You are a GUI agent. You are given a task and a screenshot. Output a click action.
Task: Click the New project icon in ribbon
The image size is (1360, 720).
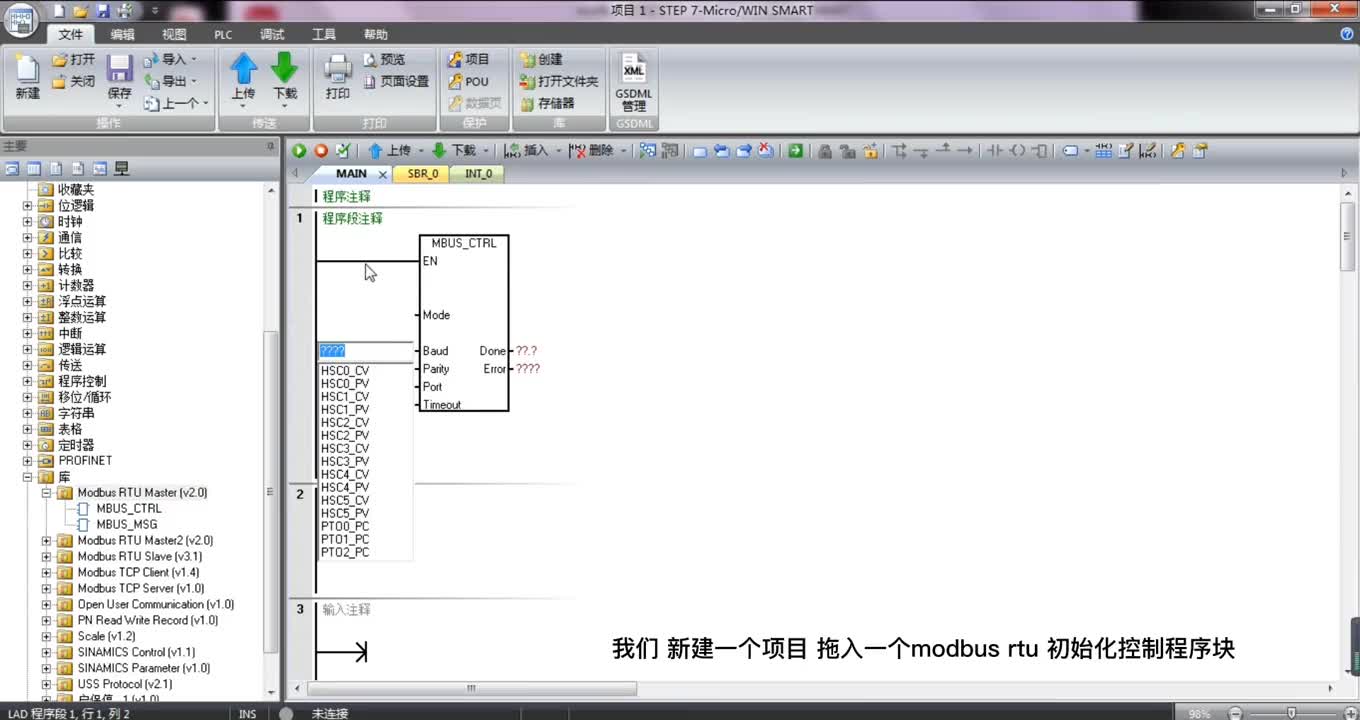tap(28, 68)
